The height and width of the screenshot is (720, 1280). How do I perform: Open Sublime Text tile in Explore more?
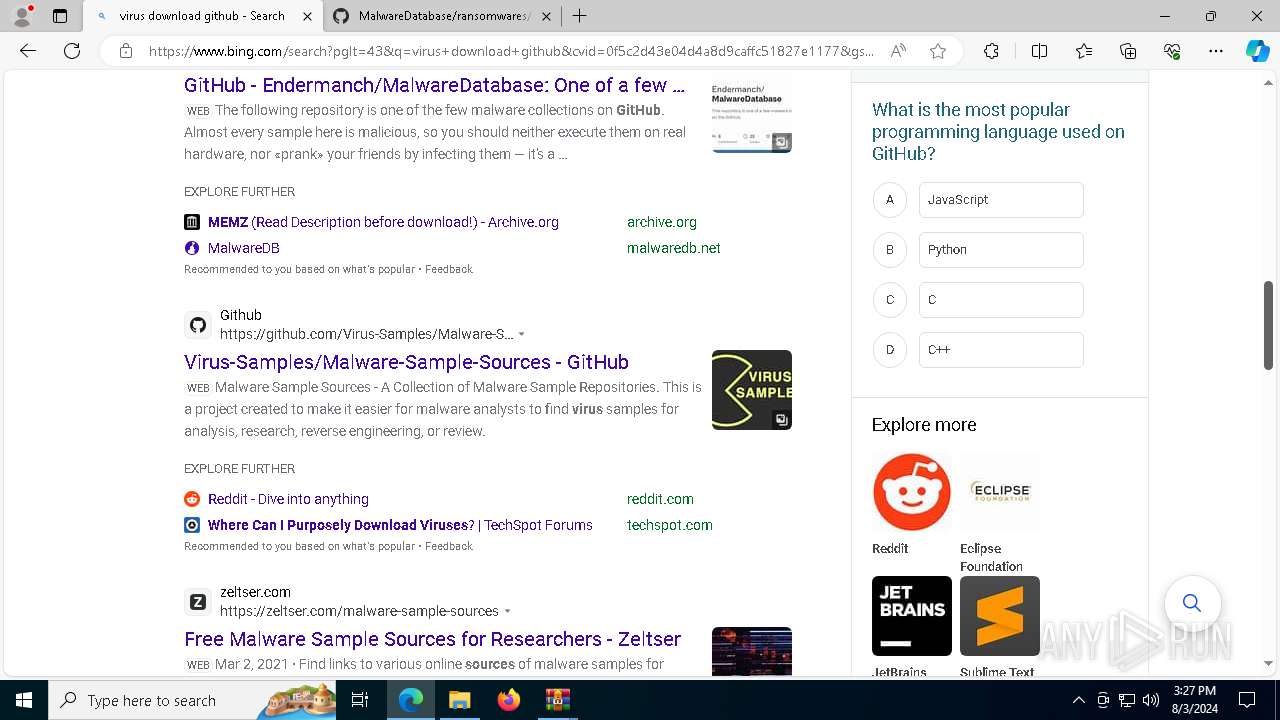1000,626
